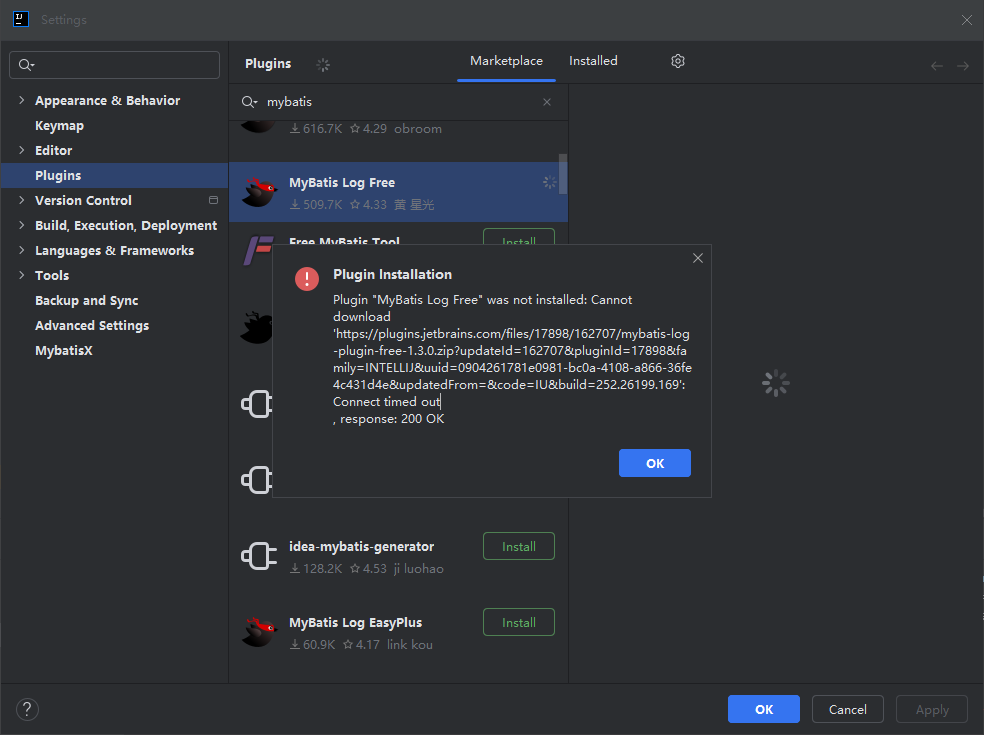Click OK at bottom of Settings
Viewport: 984px width, 735px height.
point(764,709)
